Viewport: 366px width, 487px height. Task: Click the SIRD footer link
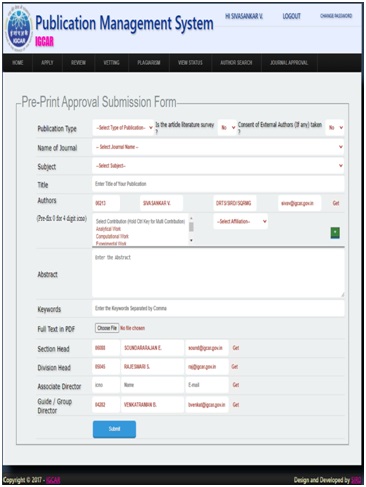356,480
